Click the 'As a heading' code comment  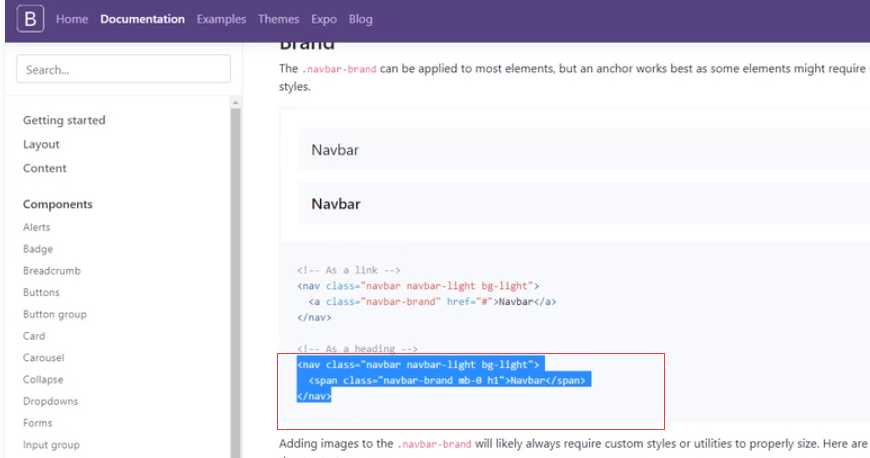[x=357, y=349]
